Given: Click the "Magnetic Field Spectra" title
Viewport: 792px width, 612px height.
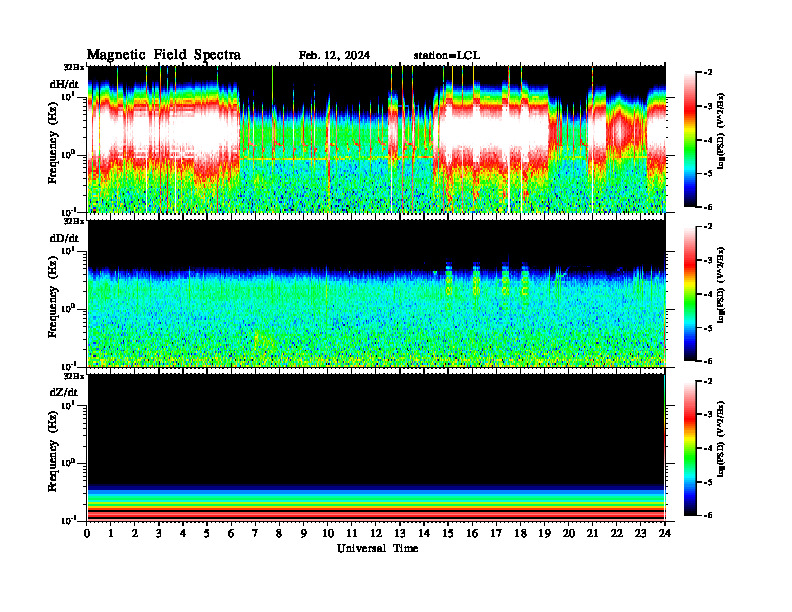Looking at the screenshot, I should [x=164, y=55].
